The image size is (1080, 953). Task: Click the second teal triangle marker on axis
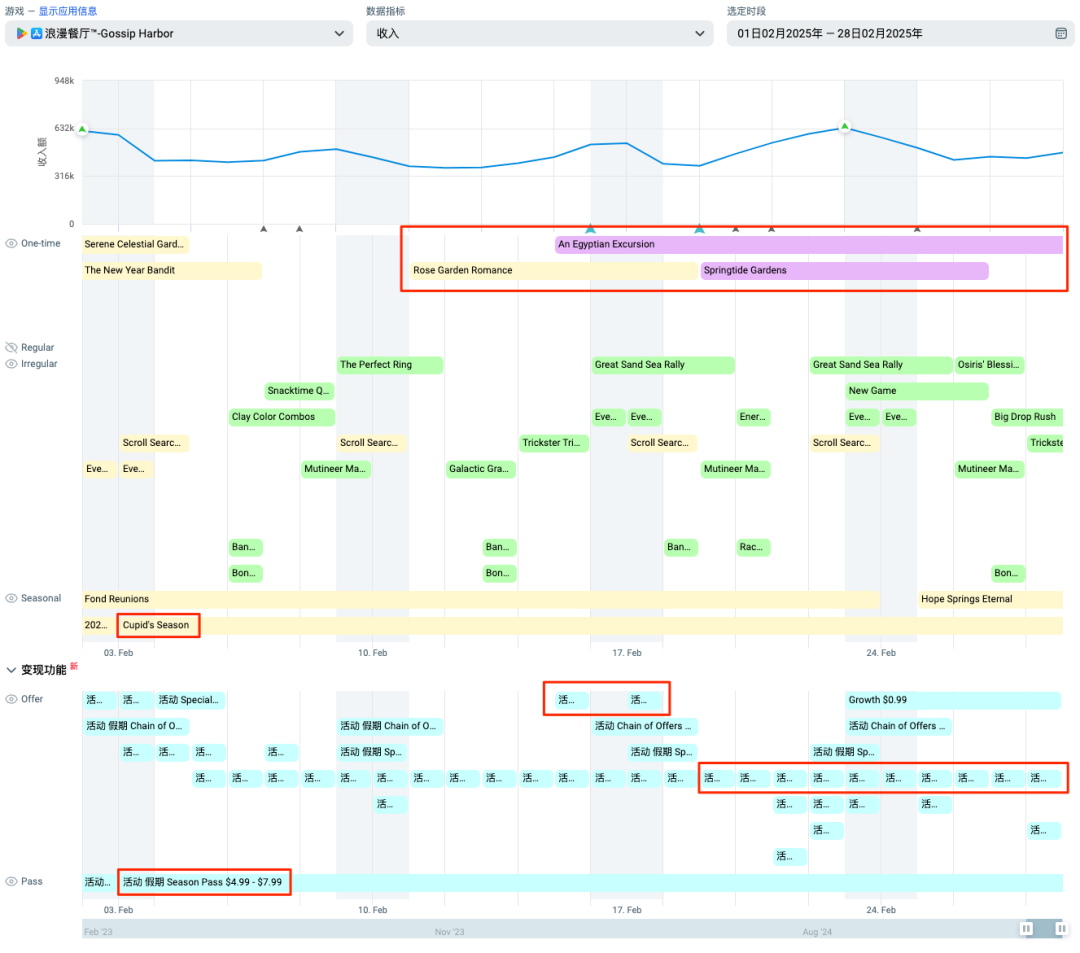(699, 229)
